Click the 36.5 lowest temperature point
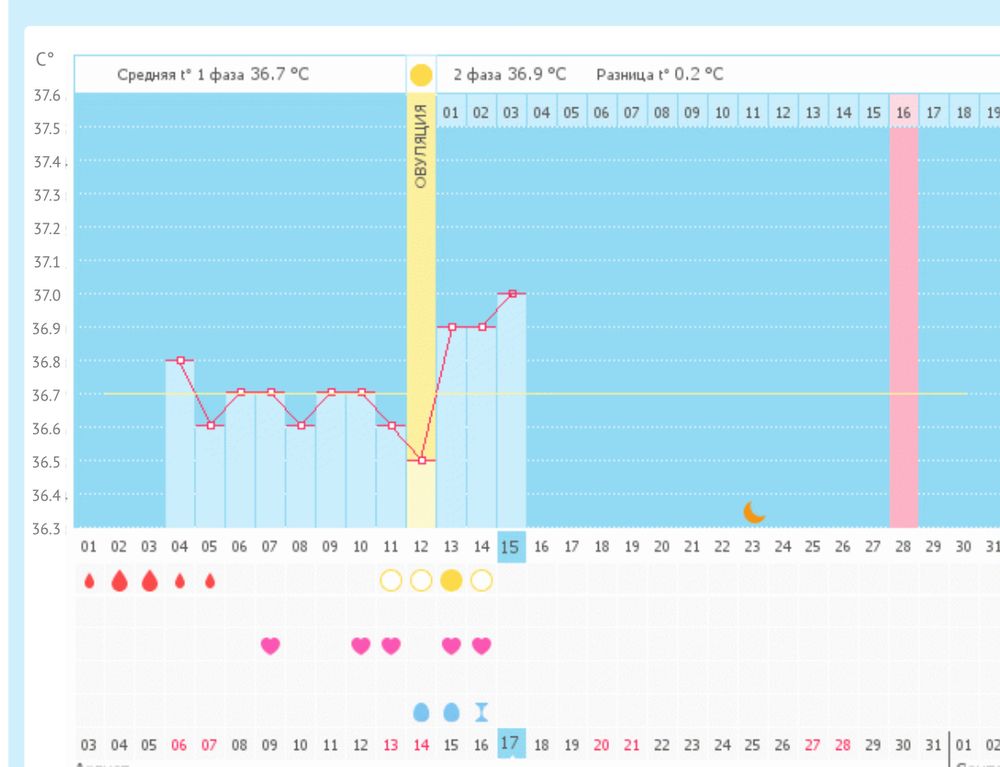Image resolution: width=1000 pixels, height=767 pixels. click(422, 460)
